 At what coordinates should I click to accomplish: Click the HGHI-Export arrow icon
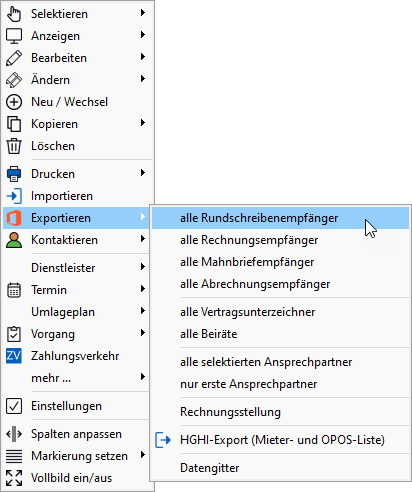tap(163, 440)
